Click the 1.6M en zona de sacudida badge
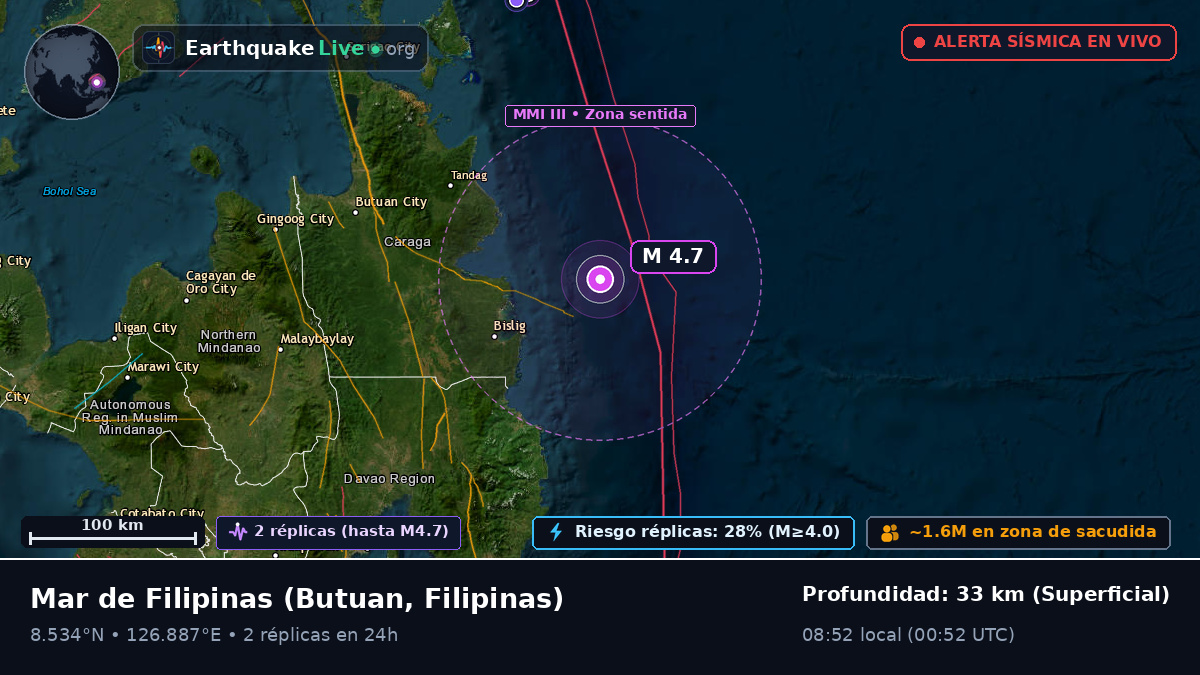The width and height of the screenshot is (1200, 675). [1018, 532]
